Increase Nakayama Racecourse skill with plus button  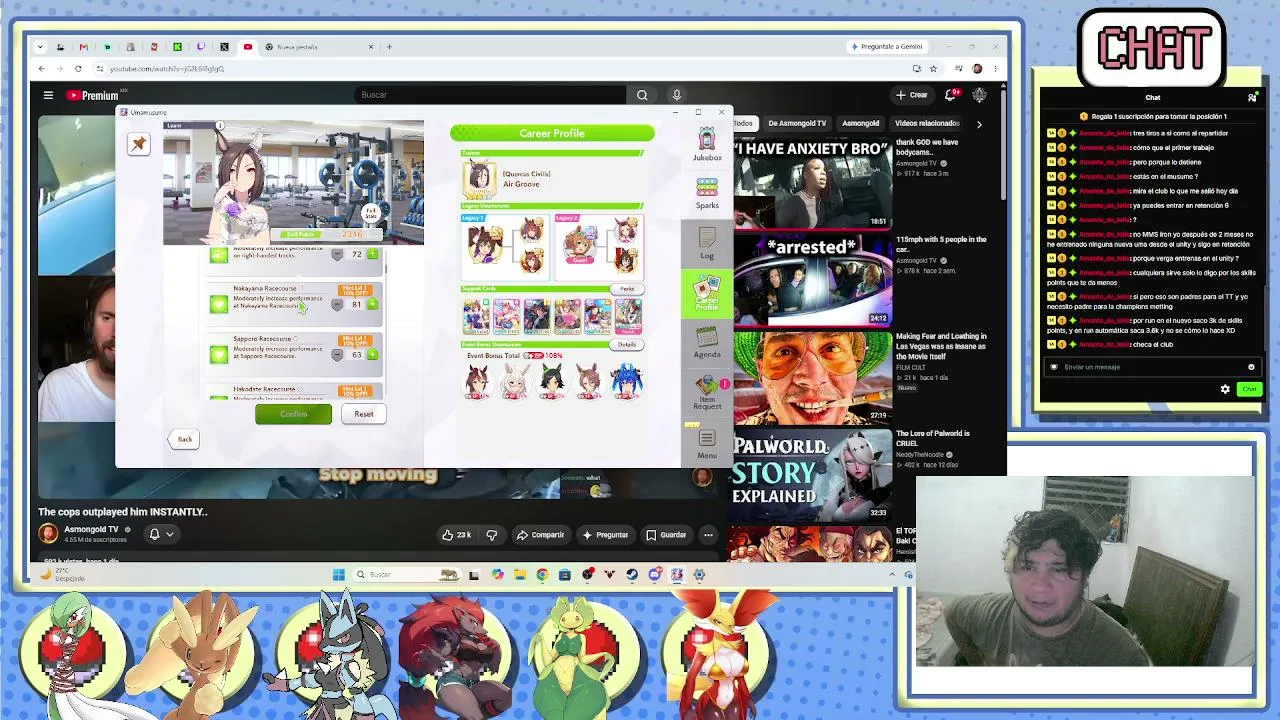click(x=373, y=304)
